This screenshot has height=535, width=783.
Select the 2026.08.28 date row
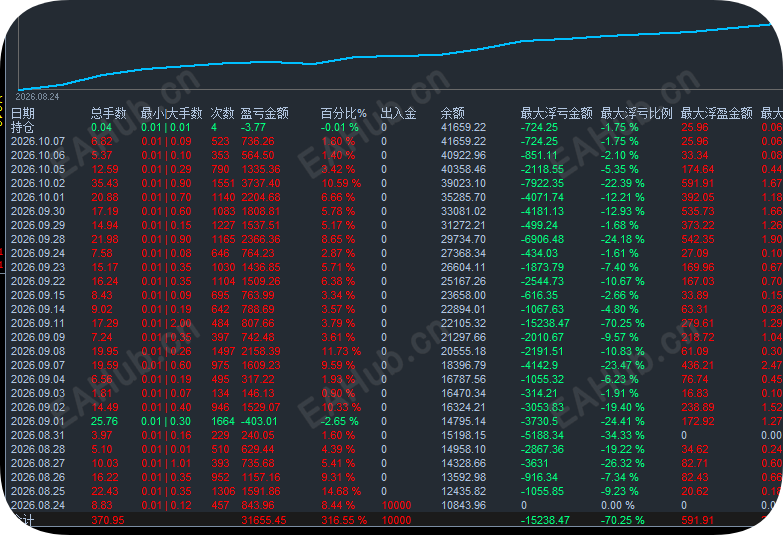click(38, 449)
